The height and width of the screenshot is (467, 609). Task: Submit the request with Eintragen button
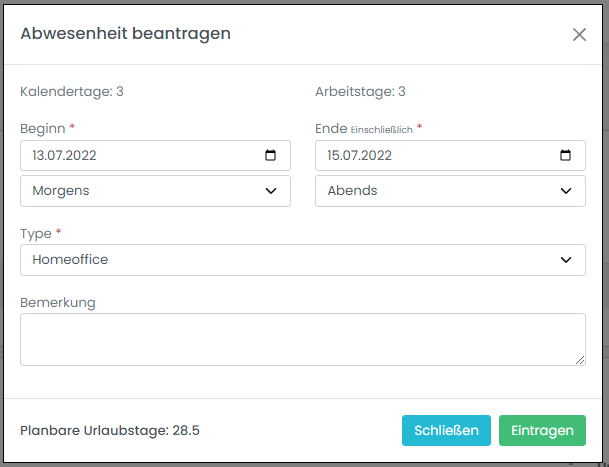[542, 430]
